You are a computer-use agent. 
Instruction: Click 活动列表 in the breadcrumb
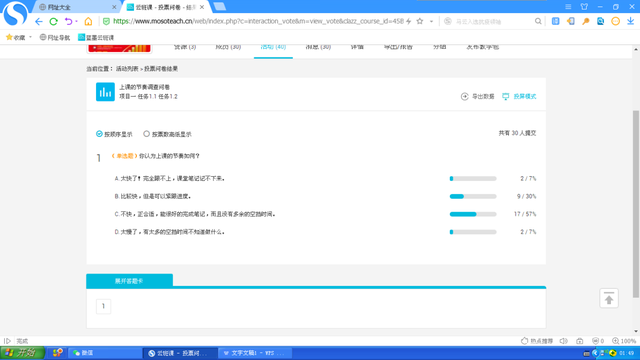click(x=127, y=69)
